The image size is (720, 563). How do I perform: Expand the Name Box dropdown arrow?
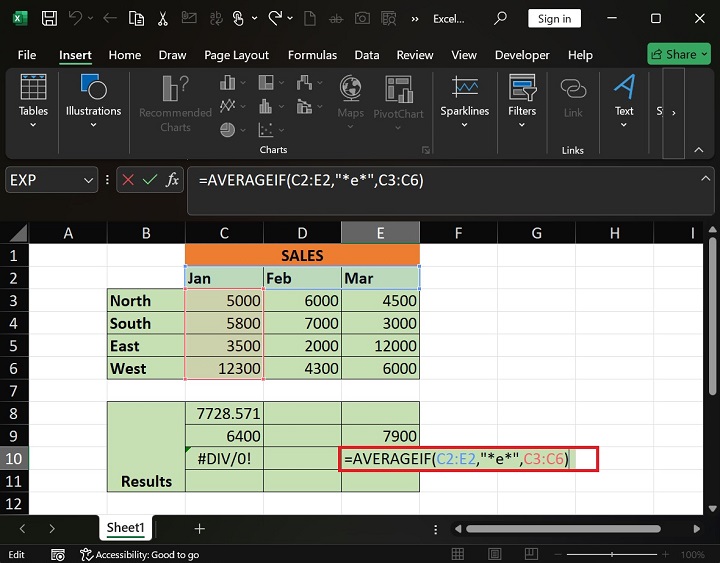pyautogui.click(x=86, y=180)
